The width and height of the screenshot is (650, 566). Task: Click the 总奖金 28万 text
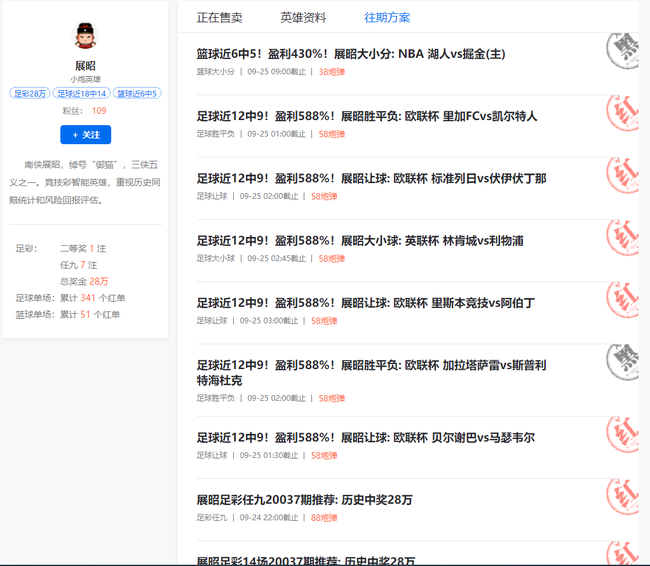point(84,282)
